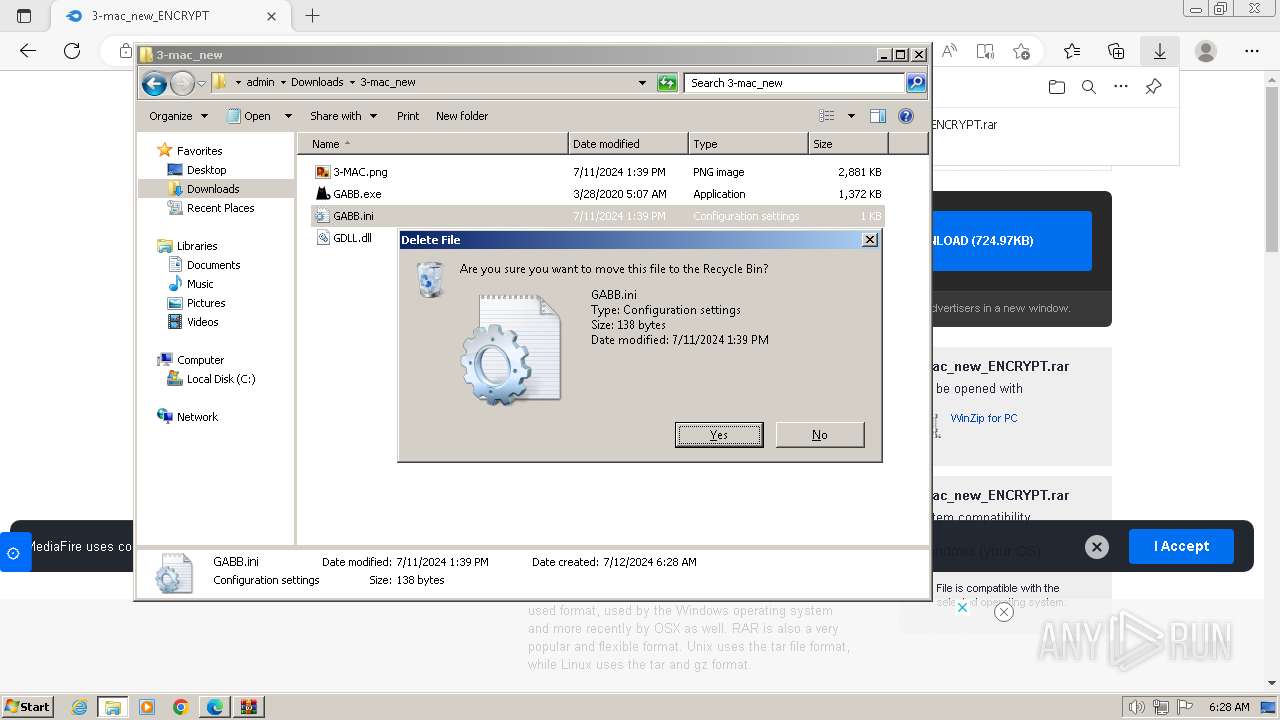The height and width of the screenshot is (720, 1280).
Task: Open the Organize menu
Action: [x=178, y=116]
